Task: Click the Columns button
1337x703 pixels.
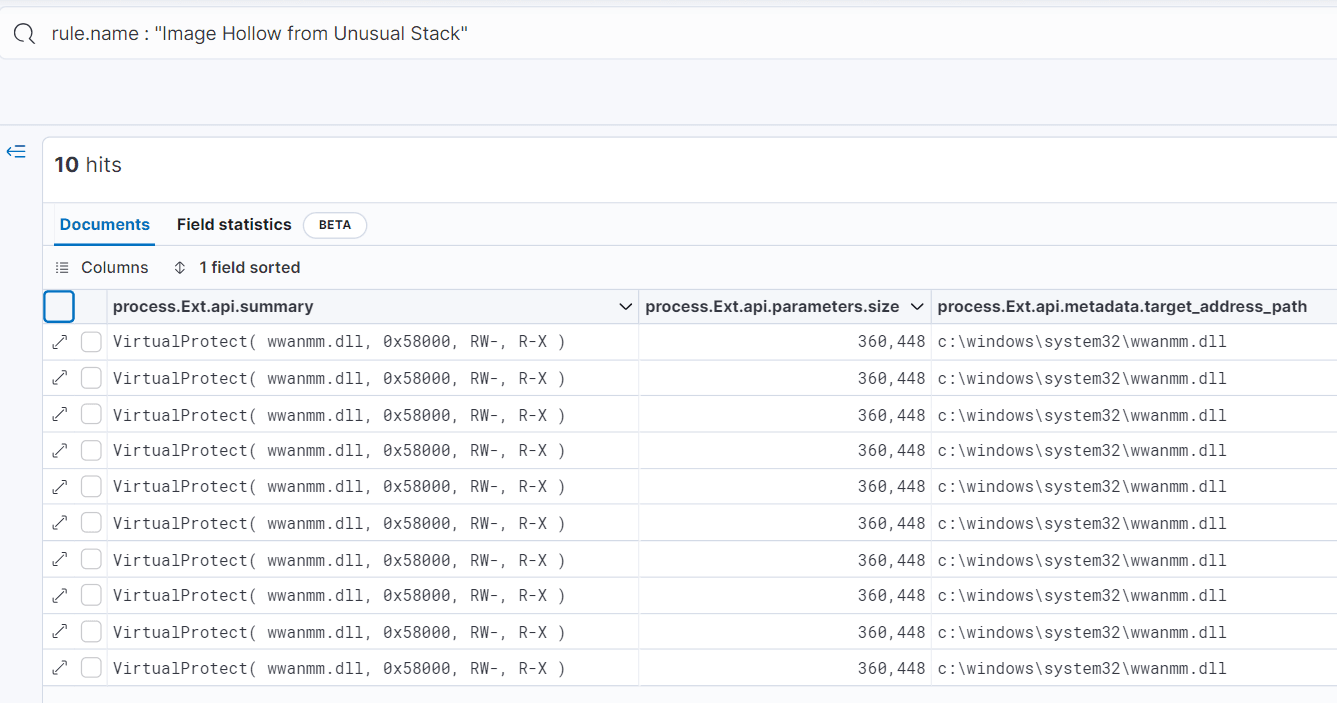Action: click(113, 268)
